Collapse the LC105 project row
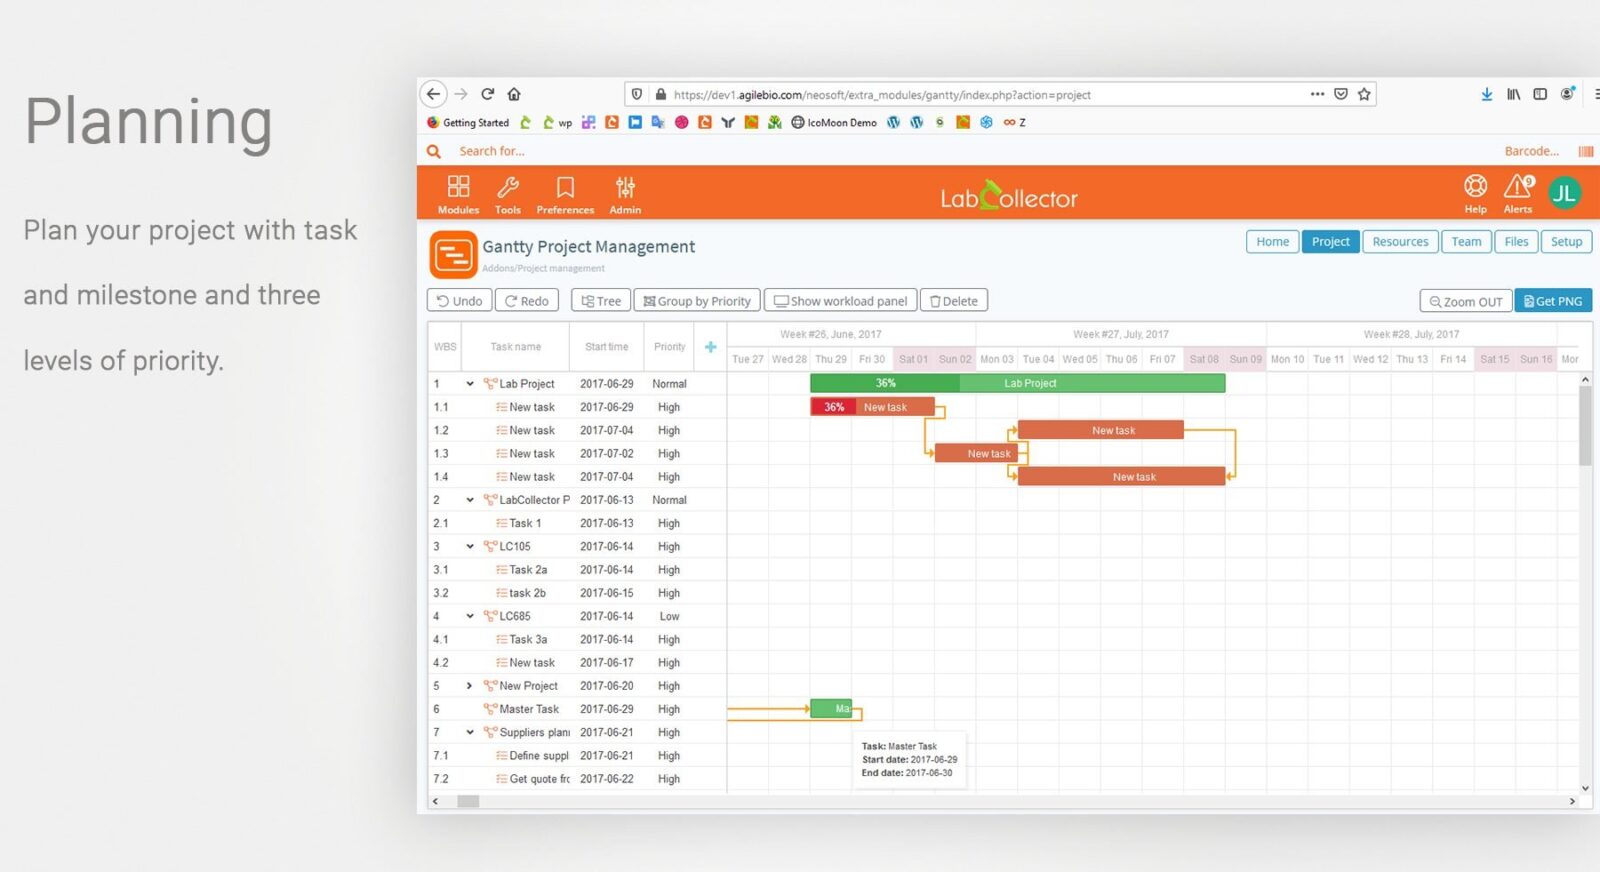Screen dimensions: 1600x872 pos(470,547)
